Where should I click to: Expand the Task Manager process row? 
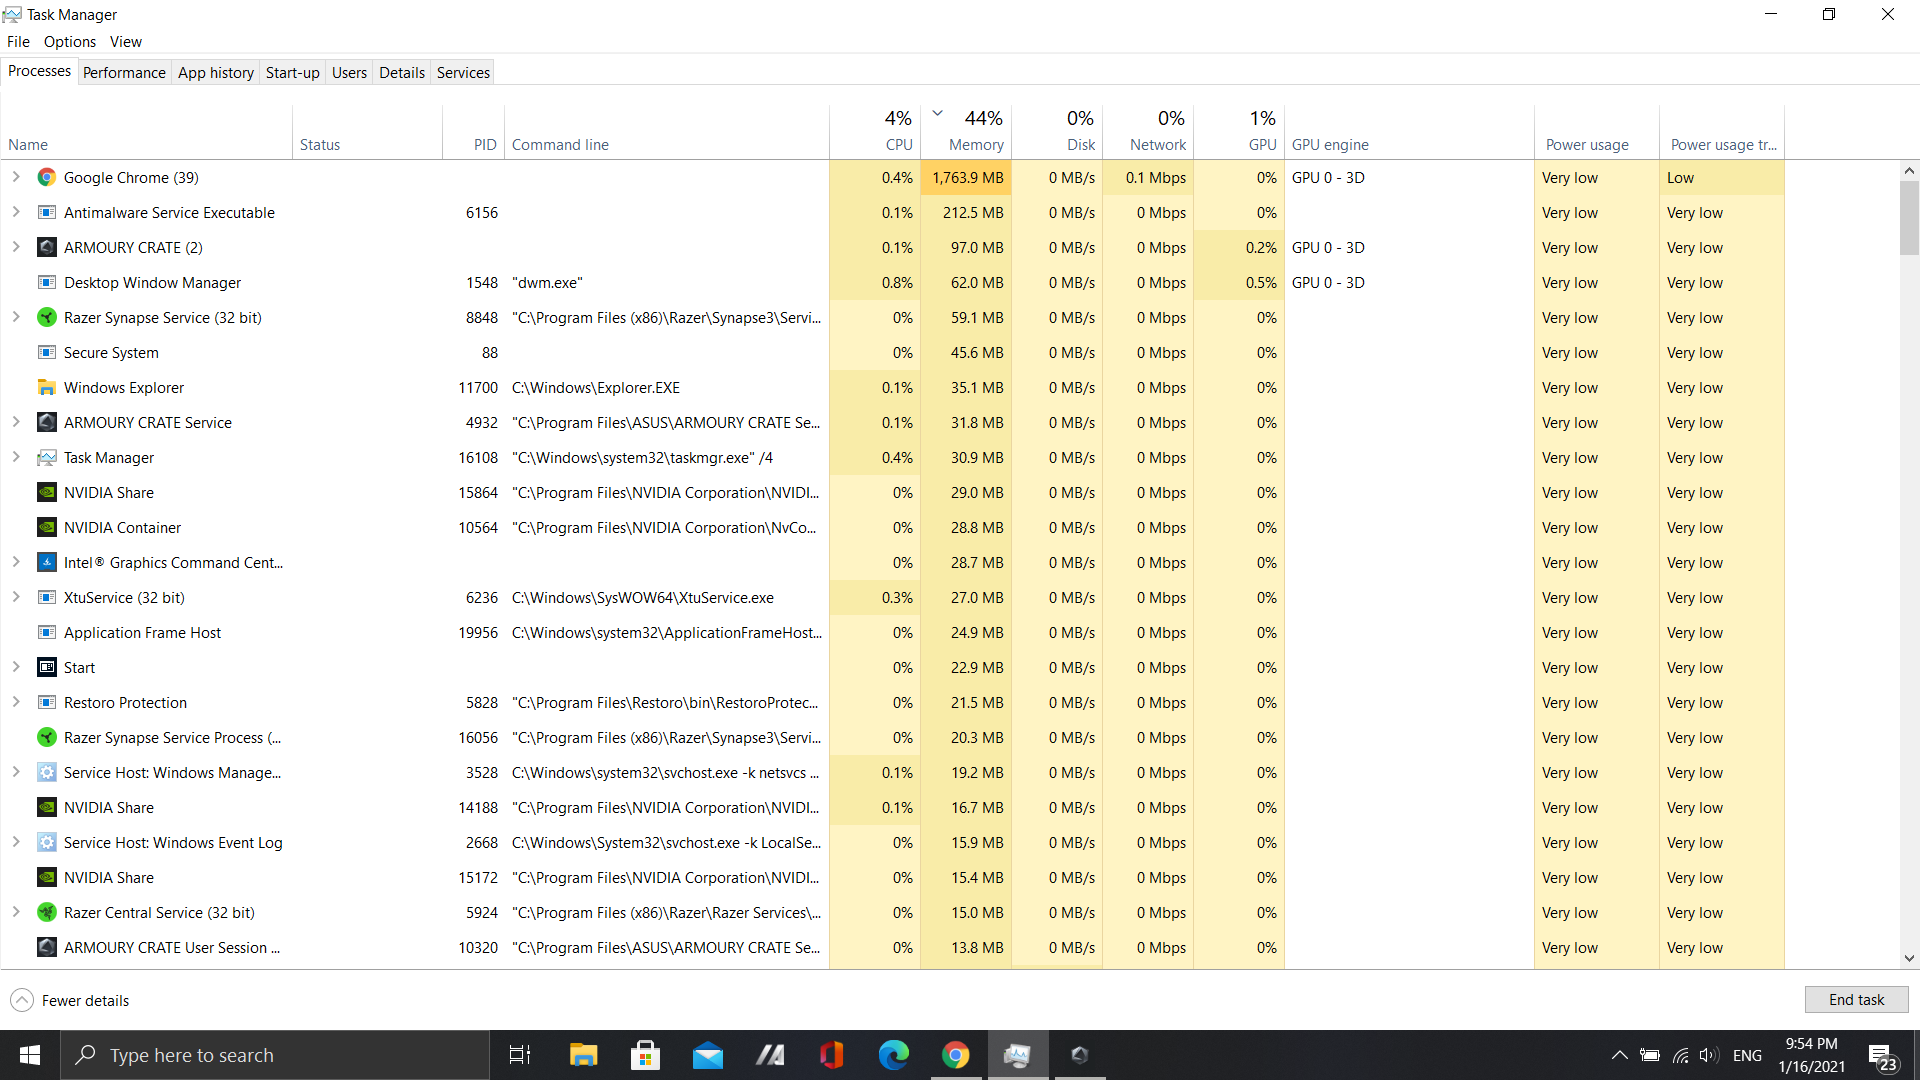[16, 457]
